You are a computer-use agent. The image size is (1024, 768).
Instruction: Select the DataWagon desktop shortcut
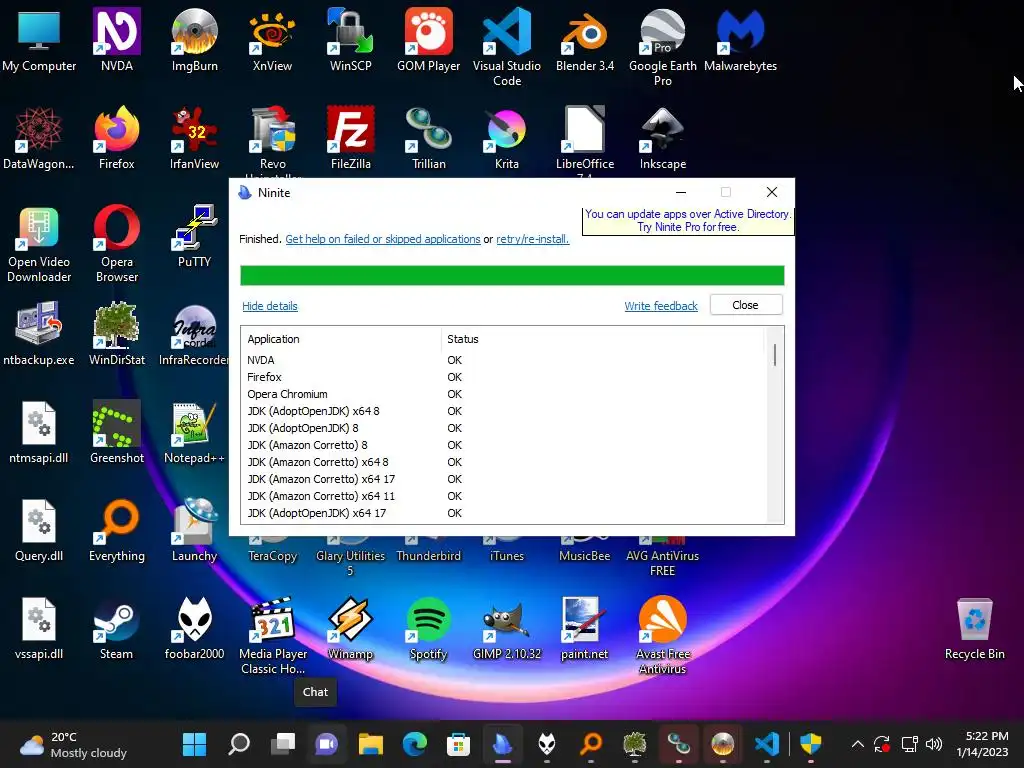pyautogui.click(x=39, y=138)
